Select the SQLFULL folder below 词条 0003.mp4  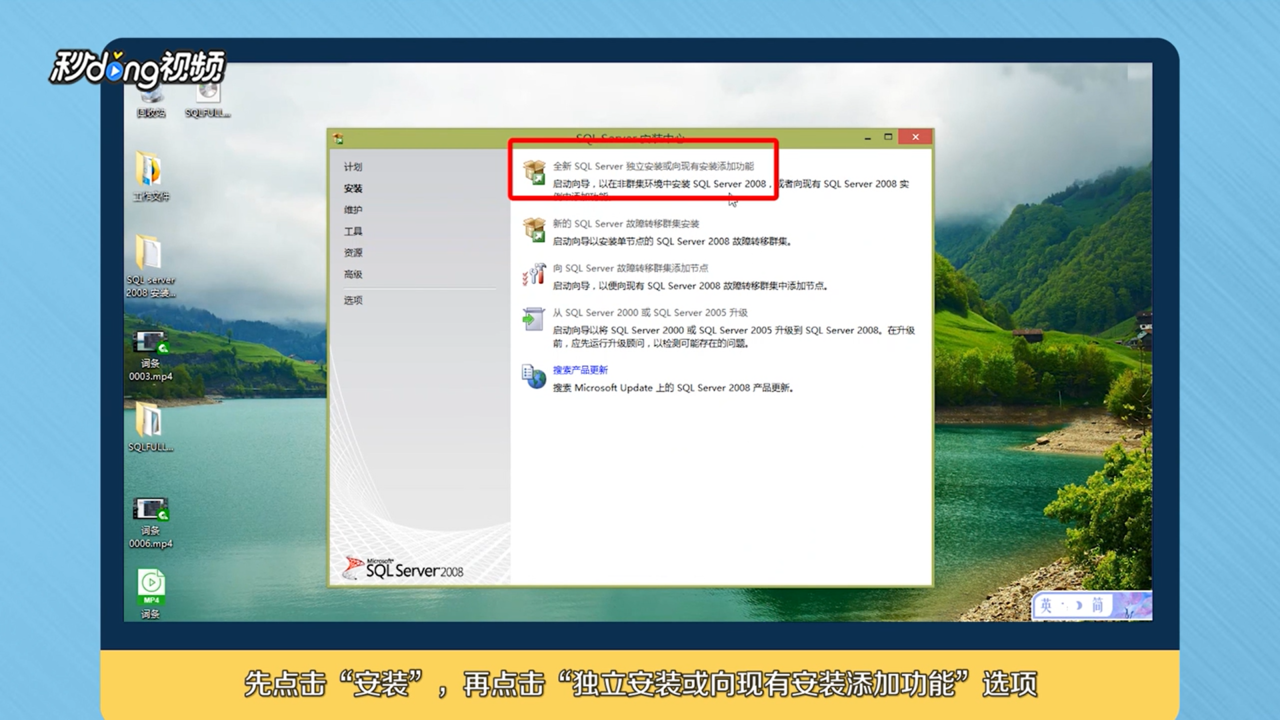coord(151,428)
